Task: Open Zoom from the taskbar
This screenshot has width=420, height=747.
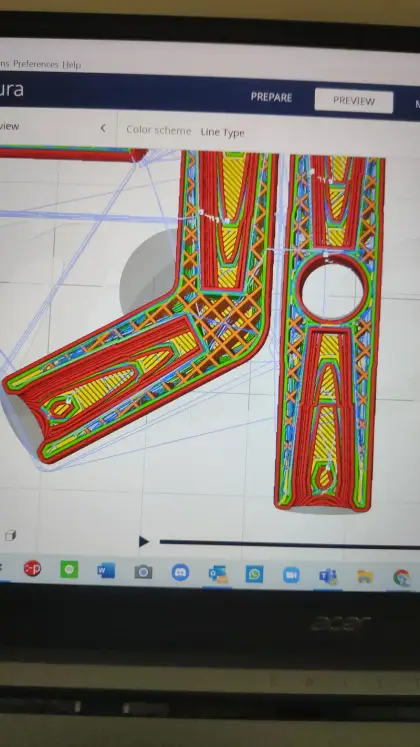Action: coord(291,575)
